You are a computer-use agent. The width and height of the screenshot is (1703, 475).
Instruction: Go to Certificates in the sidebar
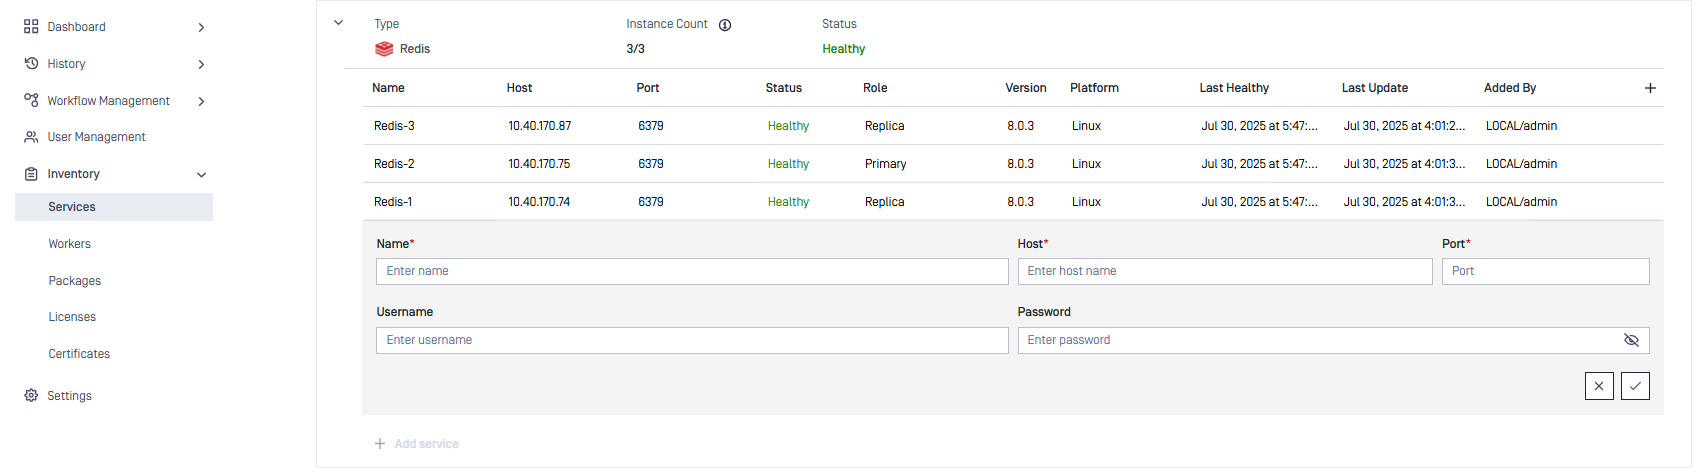(x=79, y=354)
